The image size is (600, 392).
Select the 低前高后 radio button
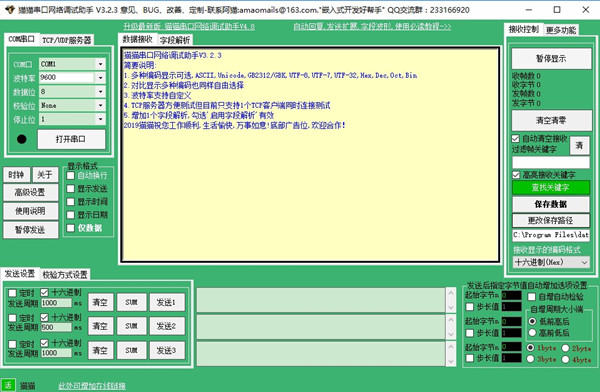(x=532, y=321)
